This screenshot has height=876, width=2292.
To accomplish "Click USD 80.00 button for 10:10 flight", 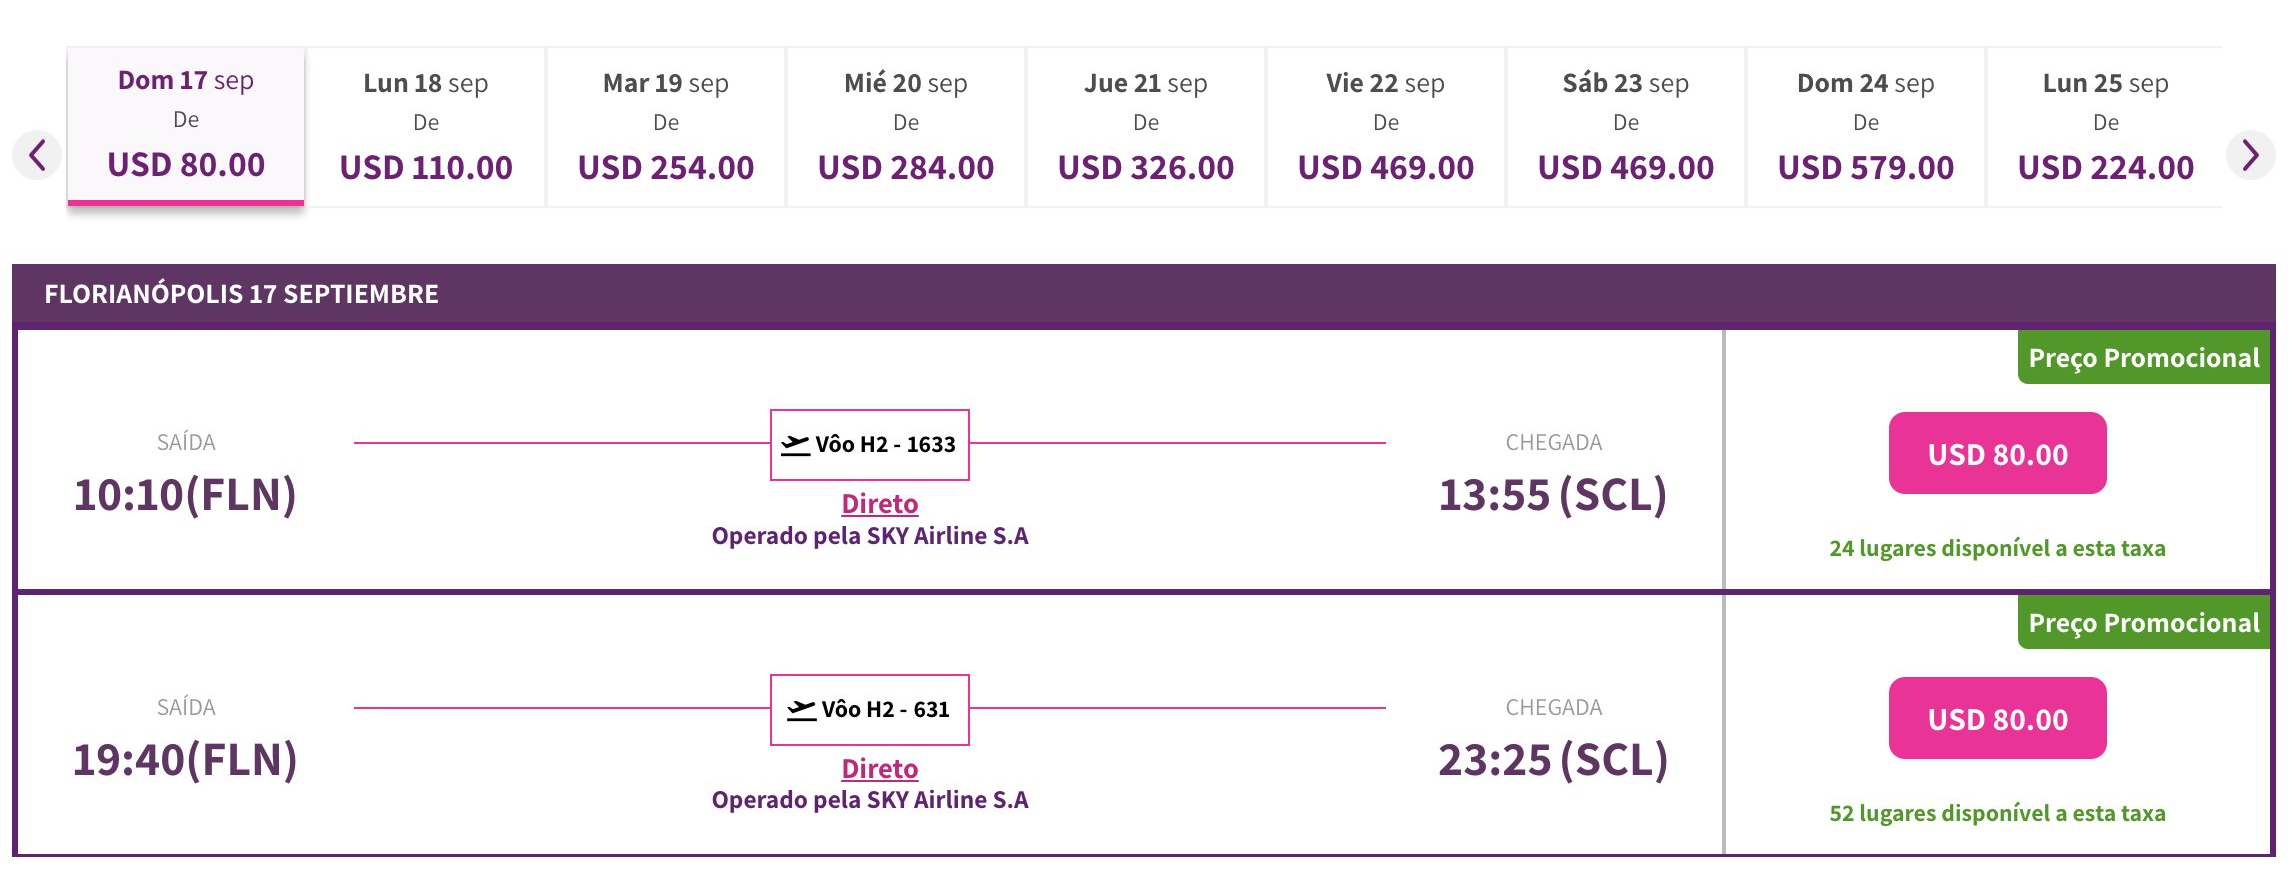I will click(x=1997, y=453).
